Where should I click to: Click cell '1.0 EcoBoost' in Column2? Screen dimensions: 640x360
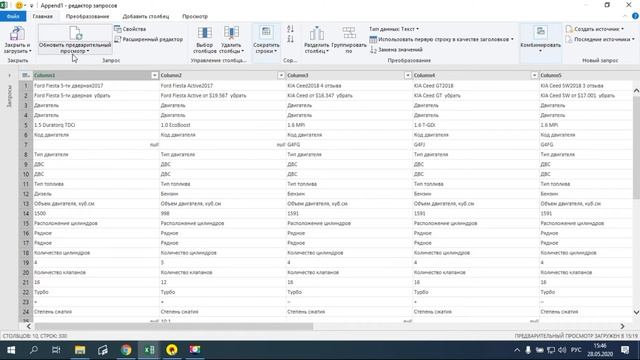pyautogui.click(x=222, y=125)
